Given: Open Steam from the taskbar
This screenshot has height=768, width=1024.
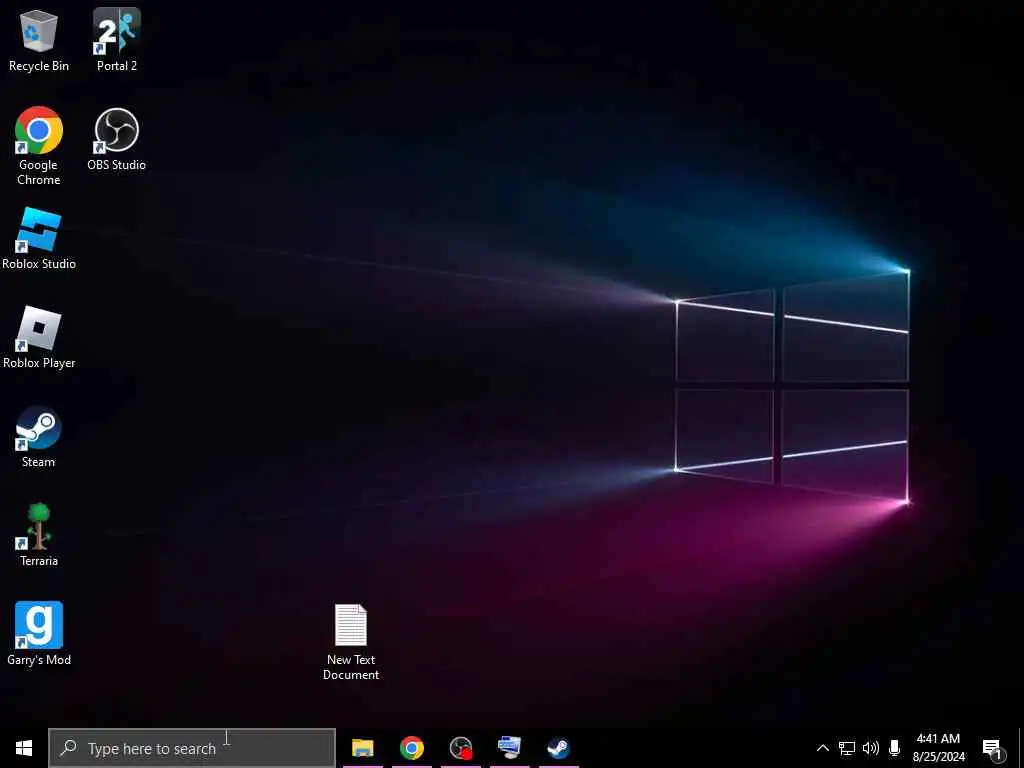Looking at the screenshot, I should tap(558, 748).
